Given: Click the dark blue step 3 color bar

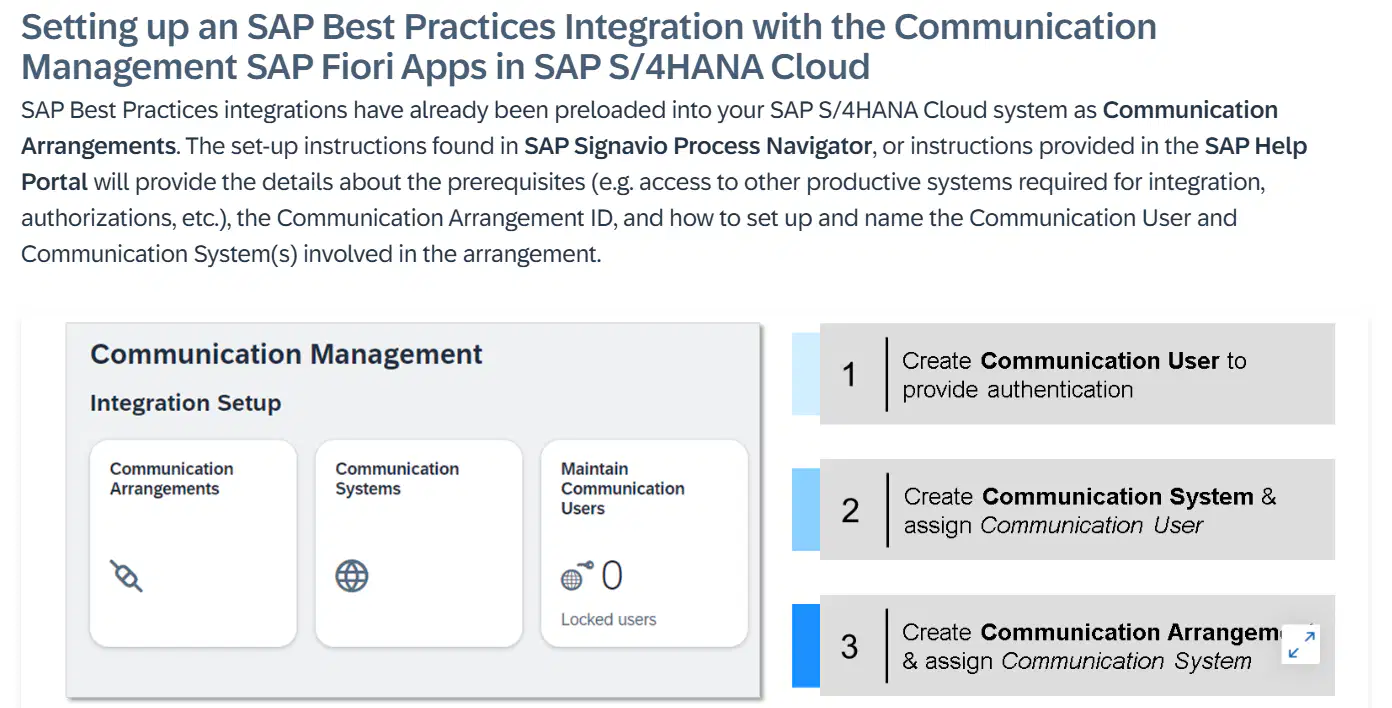Looking at the screenshot, I should pos(806,646).
